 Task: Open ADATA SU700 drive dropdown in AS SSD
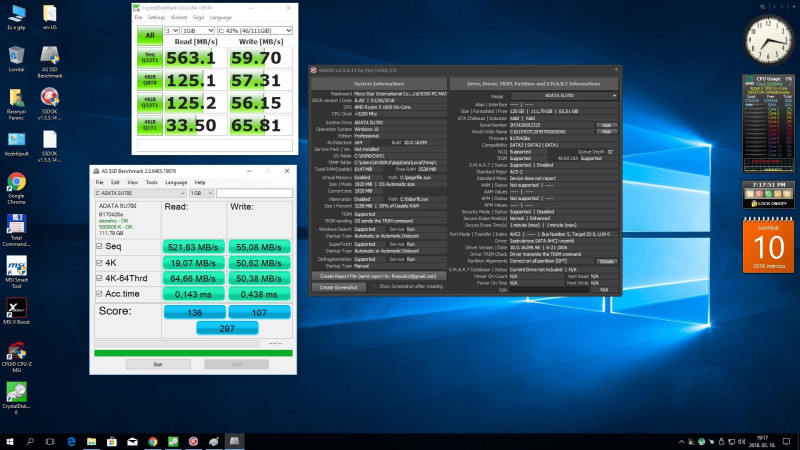[x=140, y=193]
